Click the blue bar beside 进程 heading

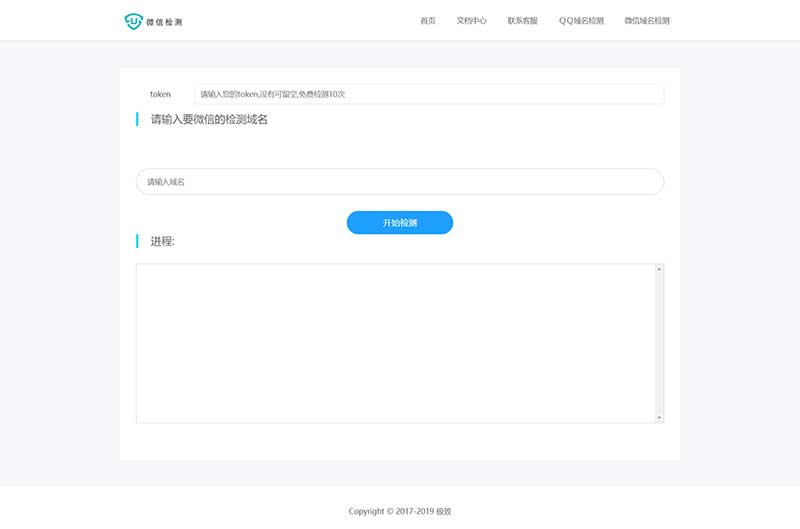tap(137, 241)
